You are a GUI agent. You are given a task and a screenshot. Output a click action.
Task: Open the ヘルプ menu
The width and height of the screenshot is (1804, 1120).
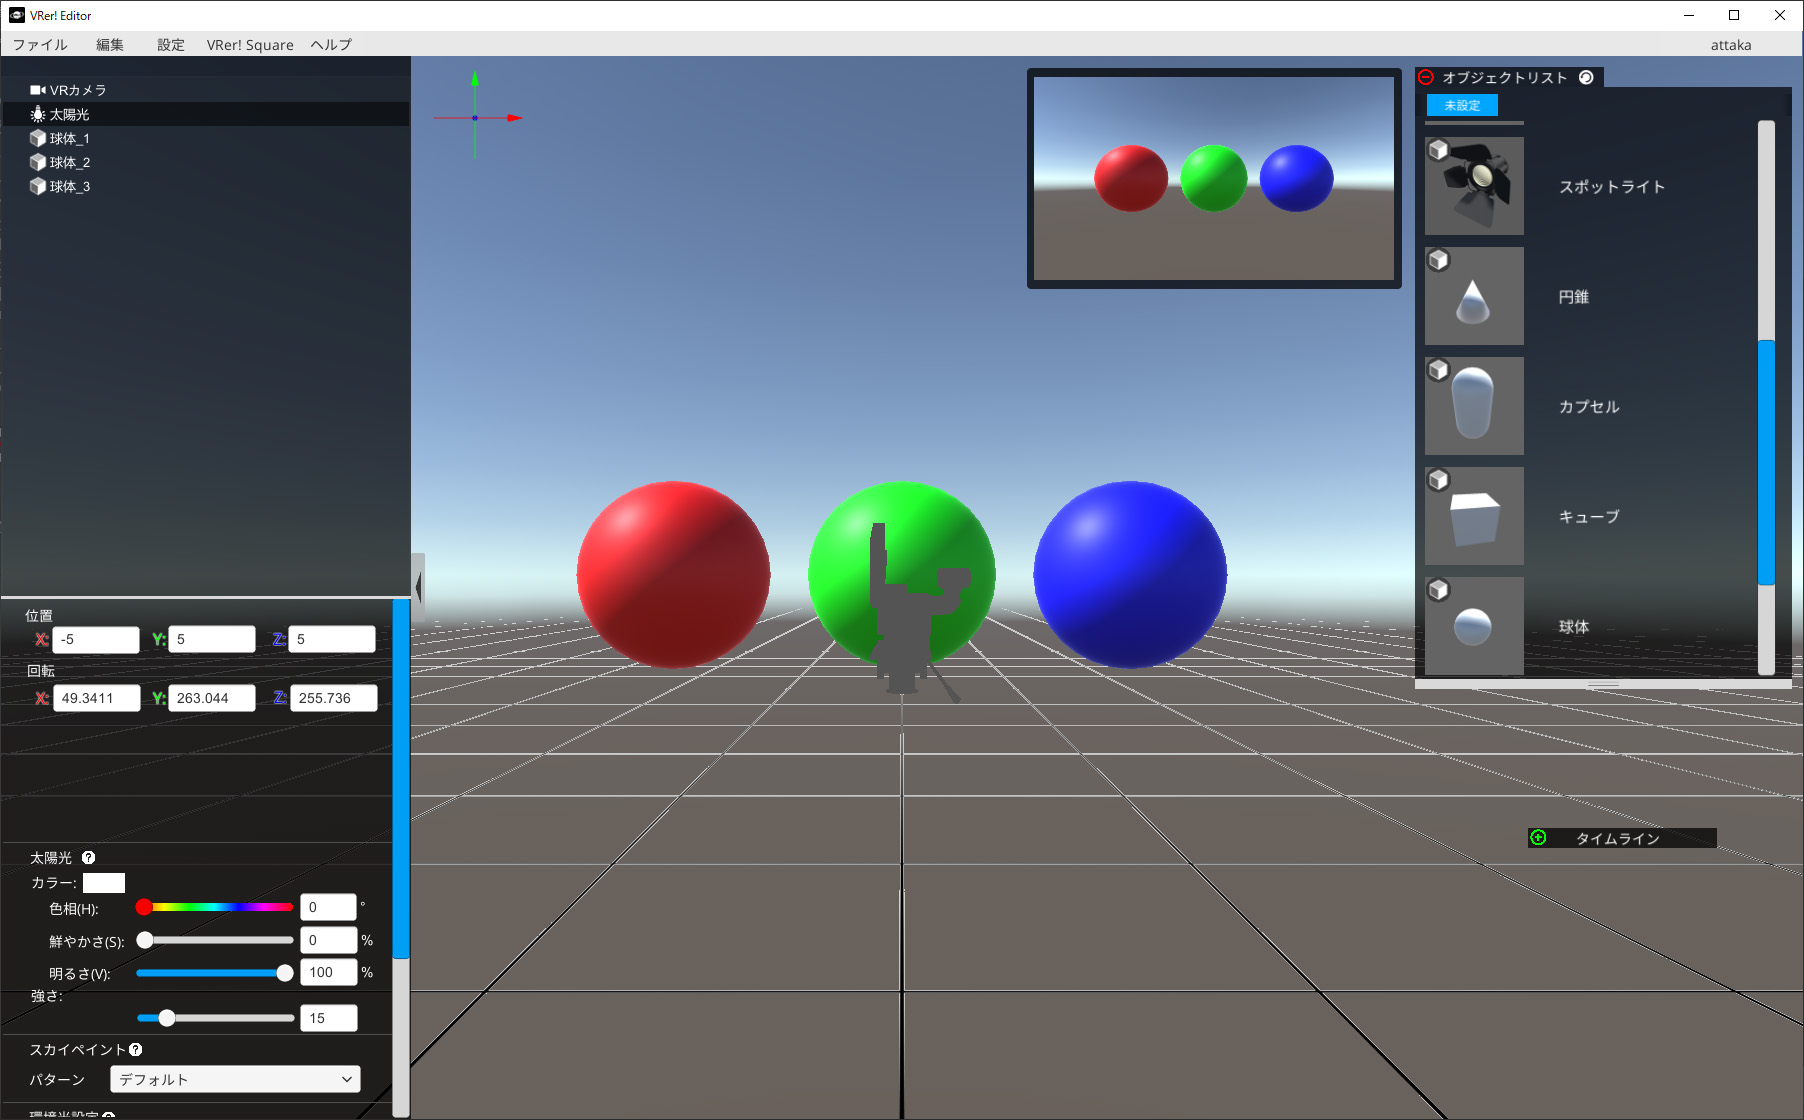pos(331,44)
